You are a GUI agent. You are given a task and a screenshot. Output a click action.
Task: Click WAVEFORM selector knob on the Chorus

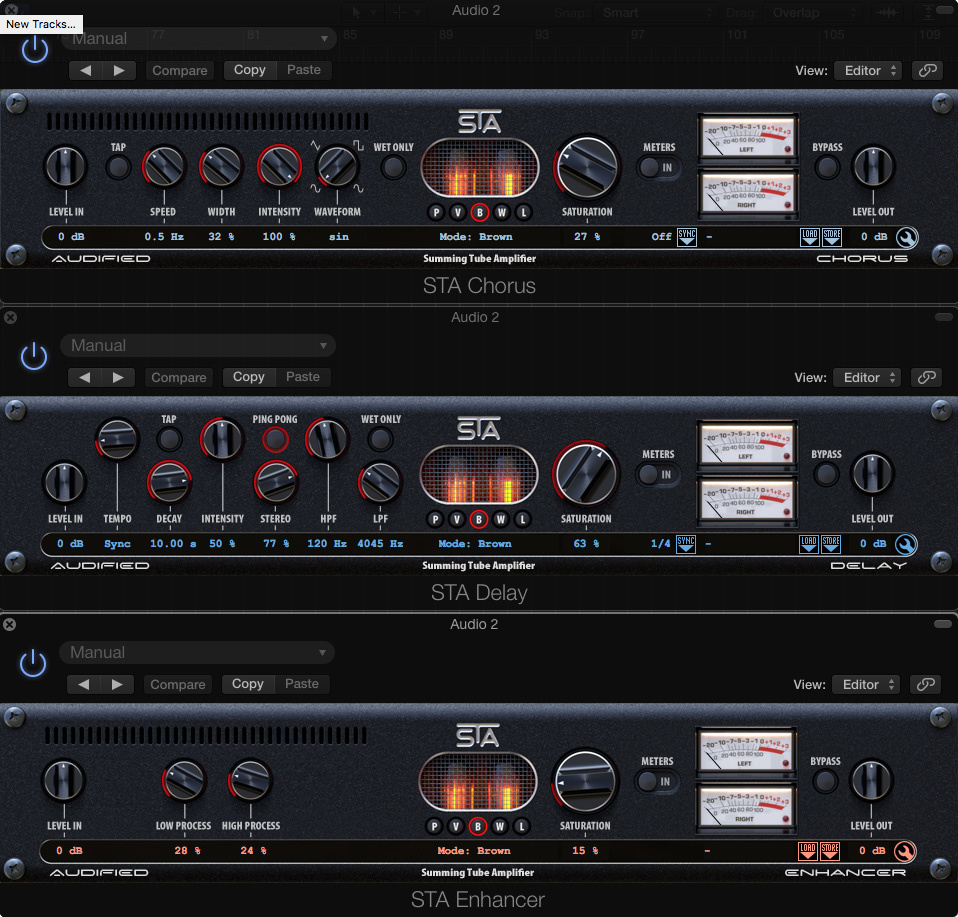[337, 166]
